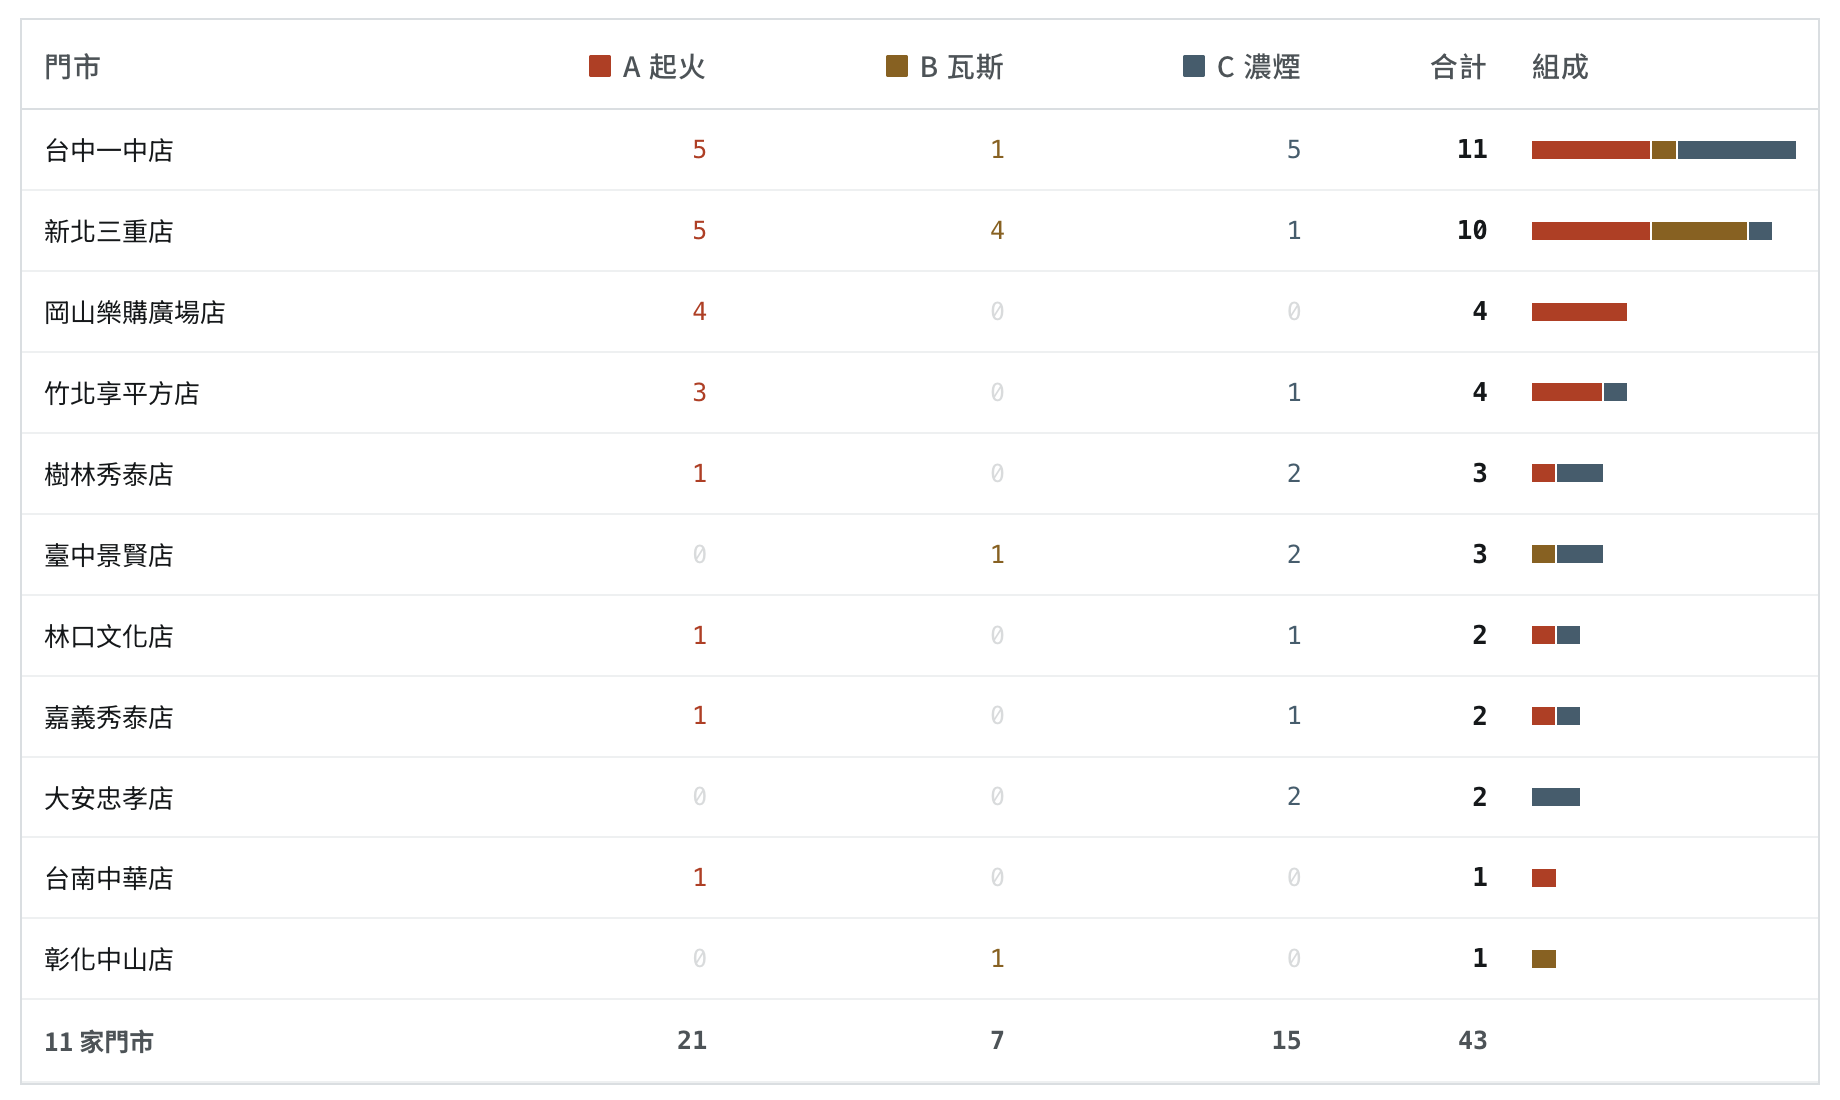
Task: Click the A 起火 footer total 21
Action: 692,1040
